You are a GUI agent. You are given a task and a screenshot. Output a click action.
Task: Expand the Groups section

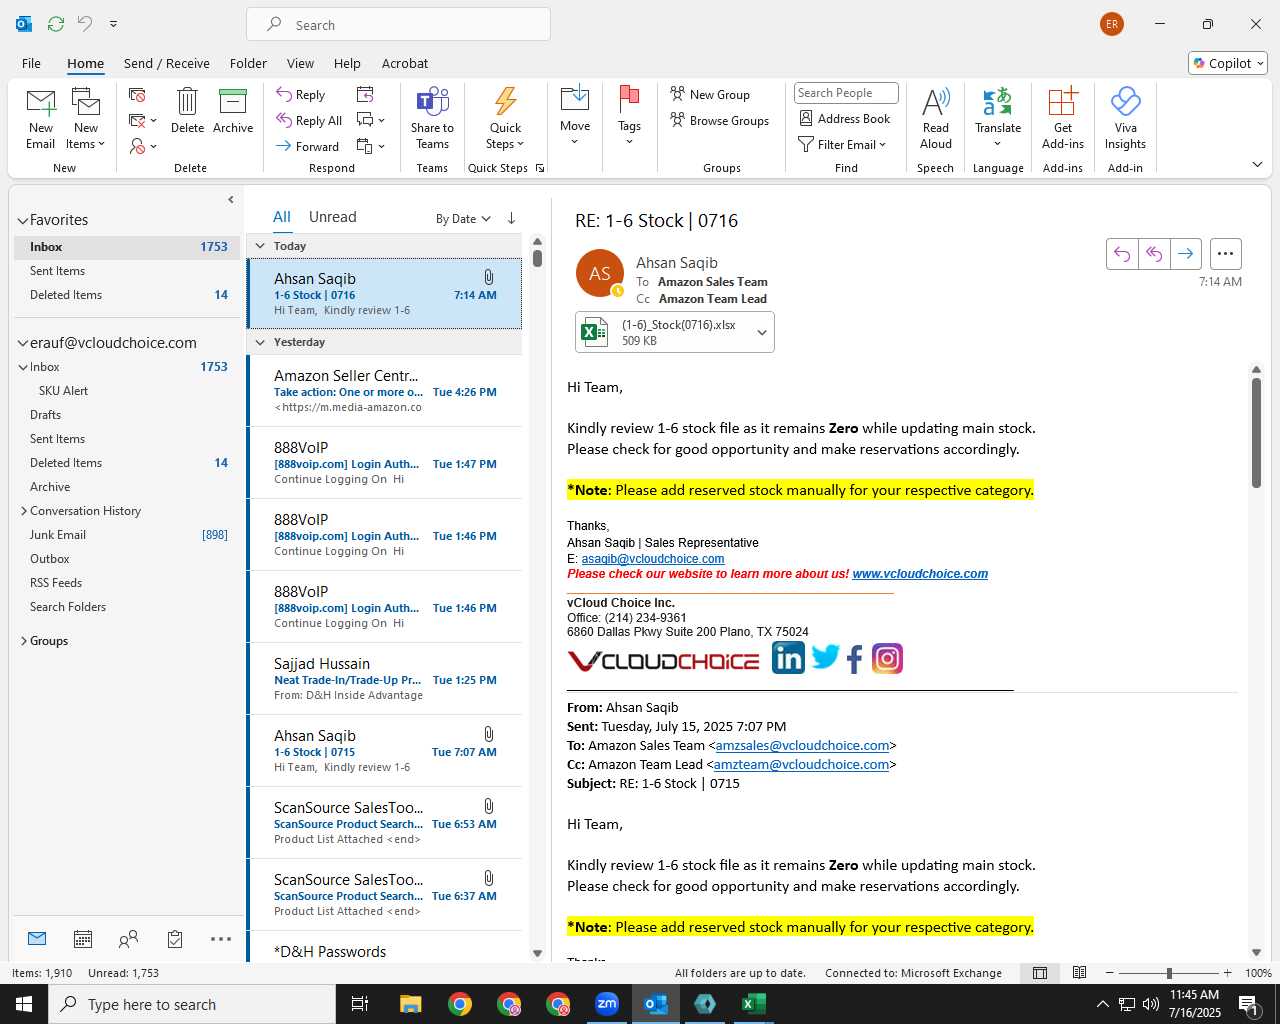click(x=24, y=641)
